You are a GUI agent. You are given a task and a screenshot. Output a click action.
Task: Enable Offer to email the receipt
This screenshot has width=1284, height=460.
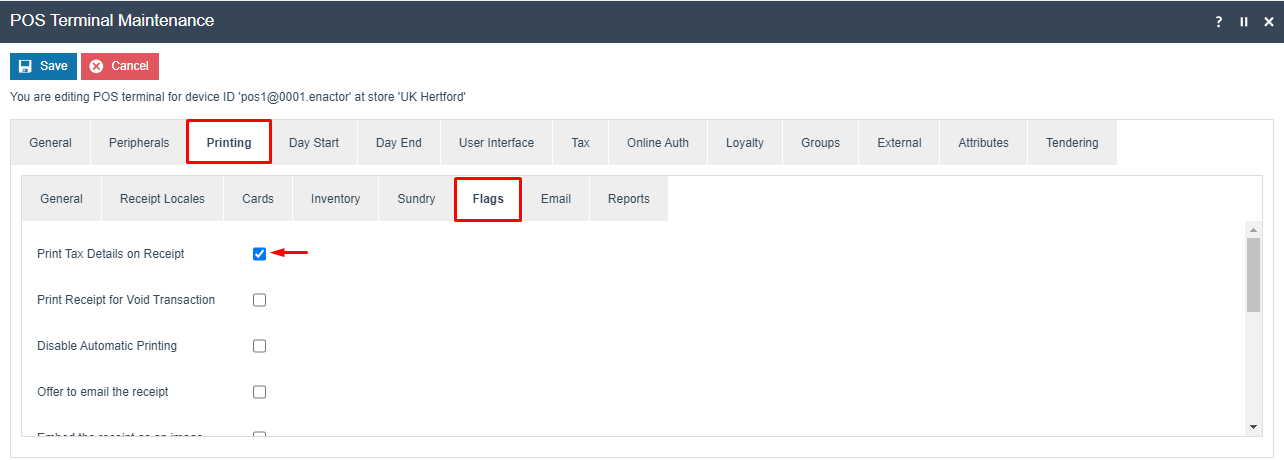260,392
